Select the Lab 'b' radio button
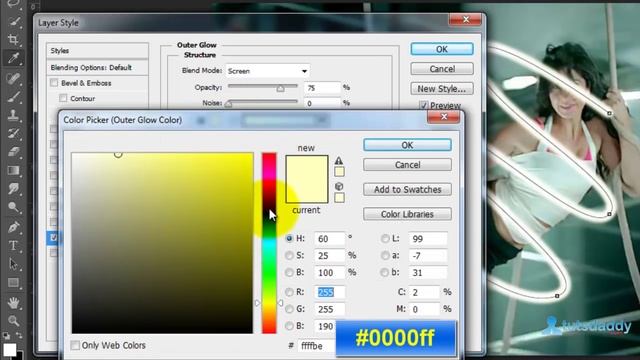640x360 pixels. click(x=384, y=272)
